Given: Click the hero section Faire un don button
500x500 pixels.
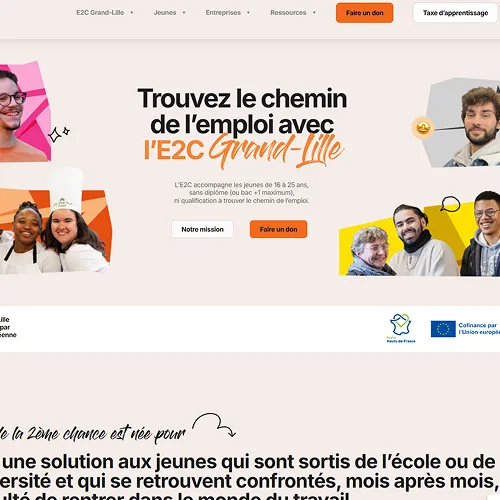Looking at the screenshot, I should (x=278, y=229).
